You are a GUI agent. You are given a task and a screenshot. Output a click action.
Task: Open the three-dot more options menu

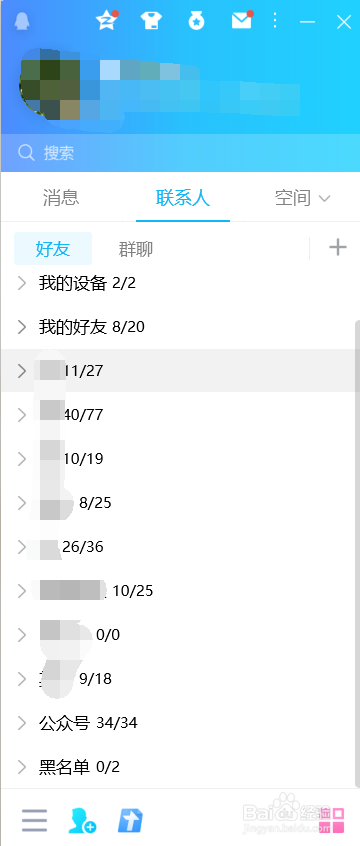[x=275, y=21]
